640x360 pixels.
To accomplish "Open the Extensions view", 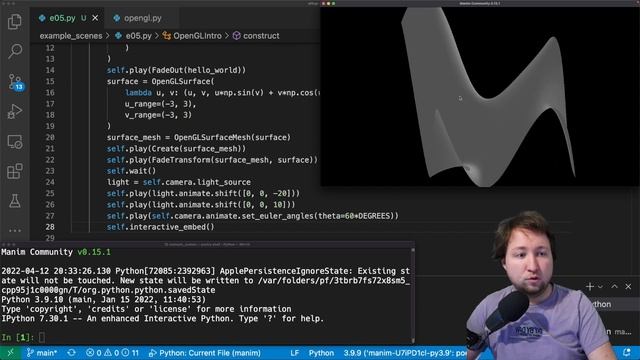I will pyautogui.click(x=15, y=171).
